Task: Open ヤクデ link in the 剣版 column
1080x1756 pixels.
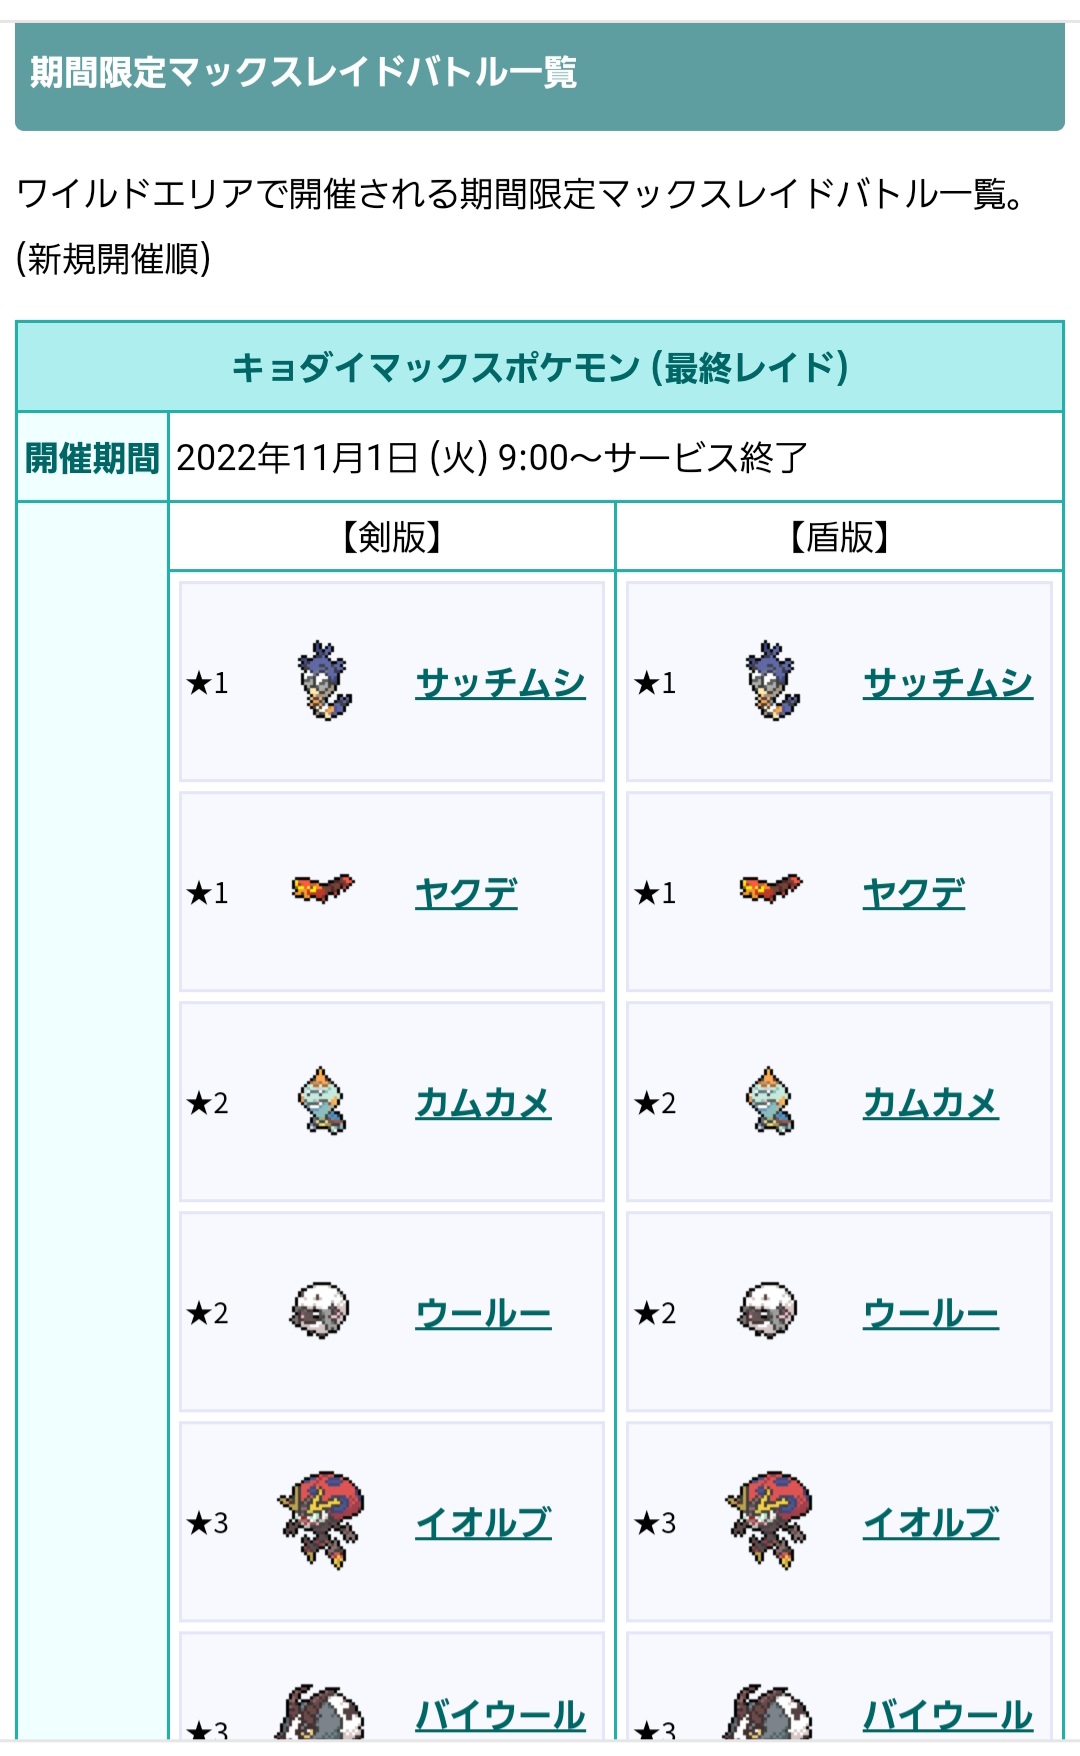Action: (466, 893)
